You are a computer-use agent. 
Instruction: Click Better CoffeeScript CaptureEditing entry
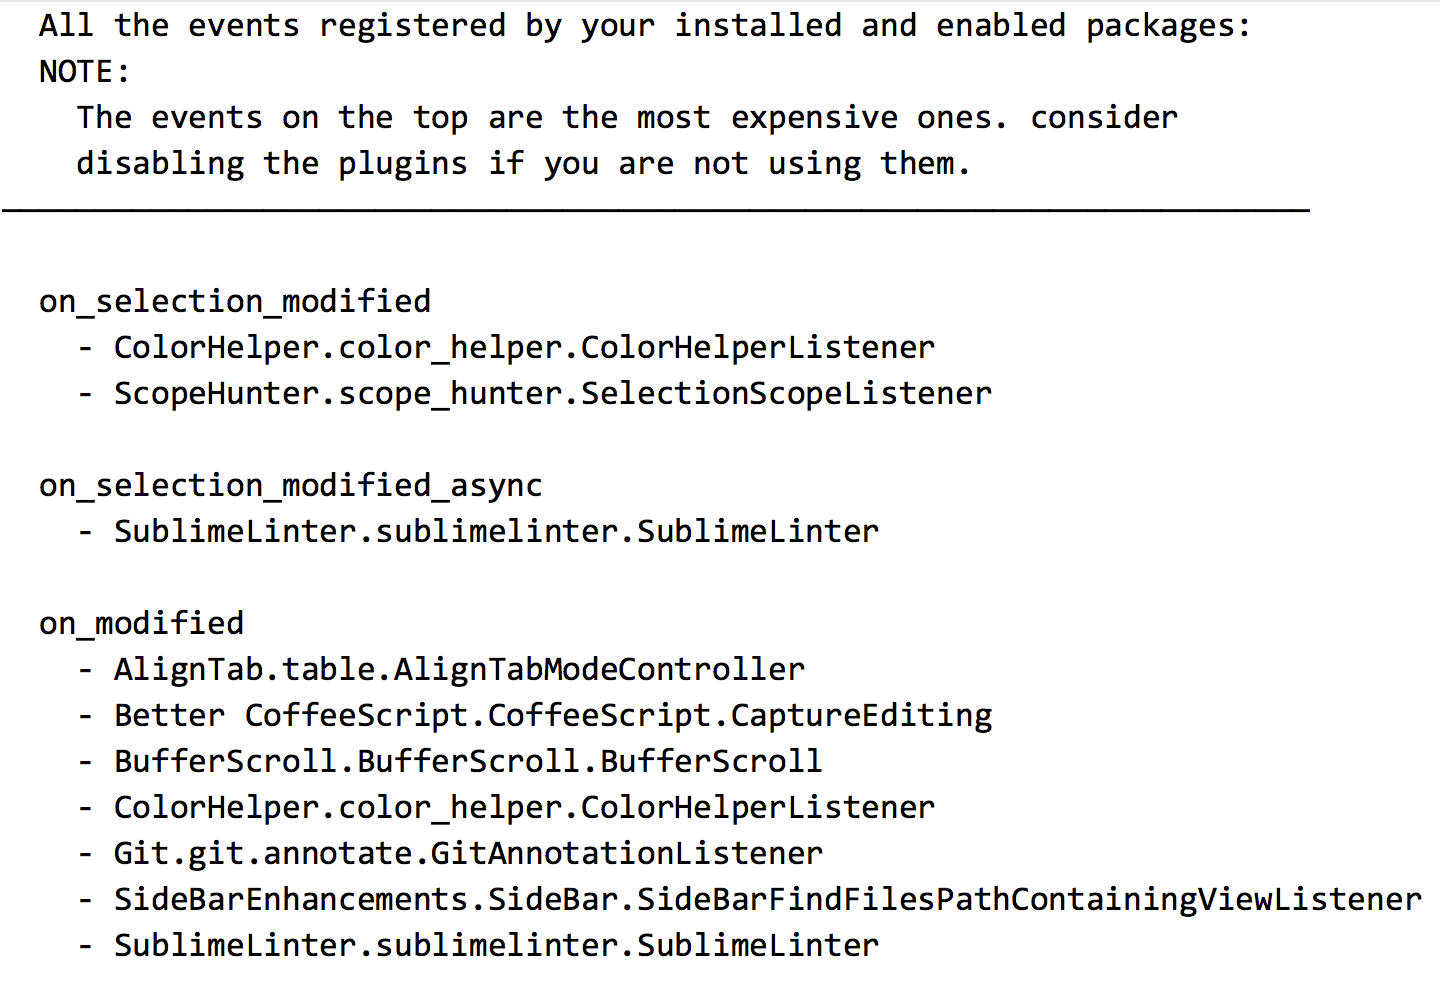tap(552, 715)
